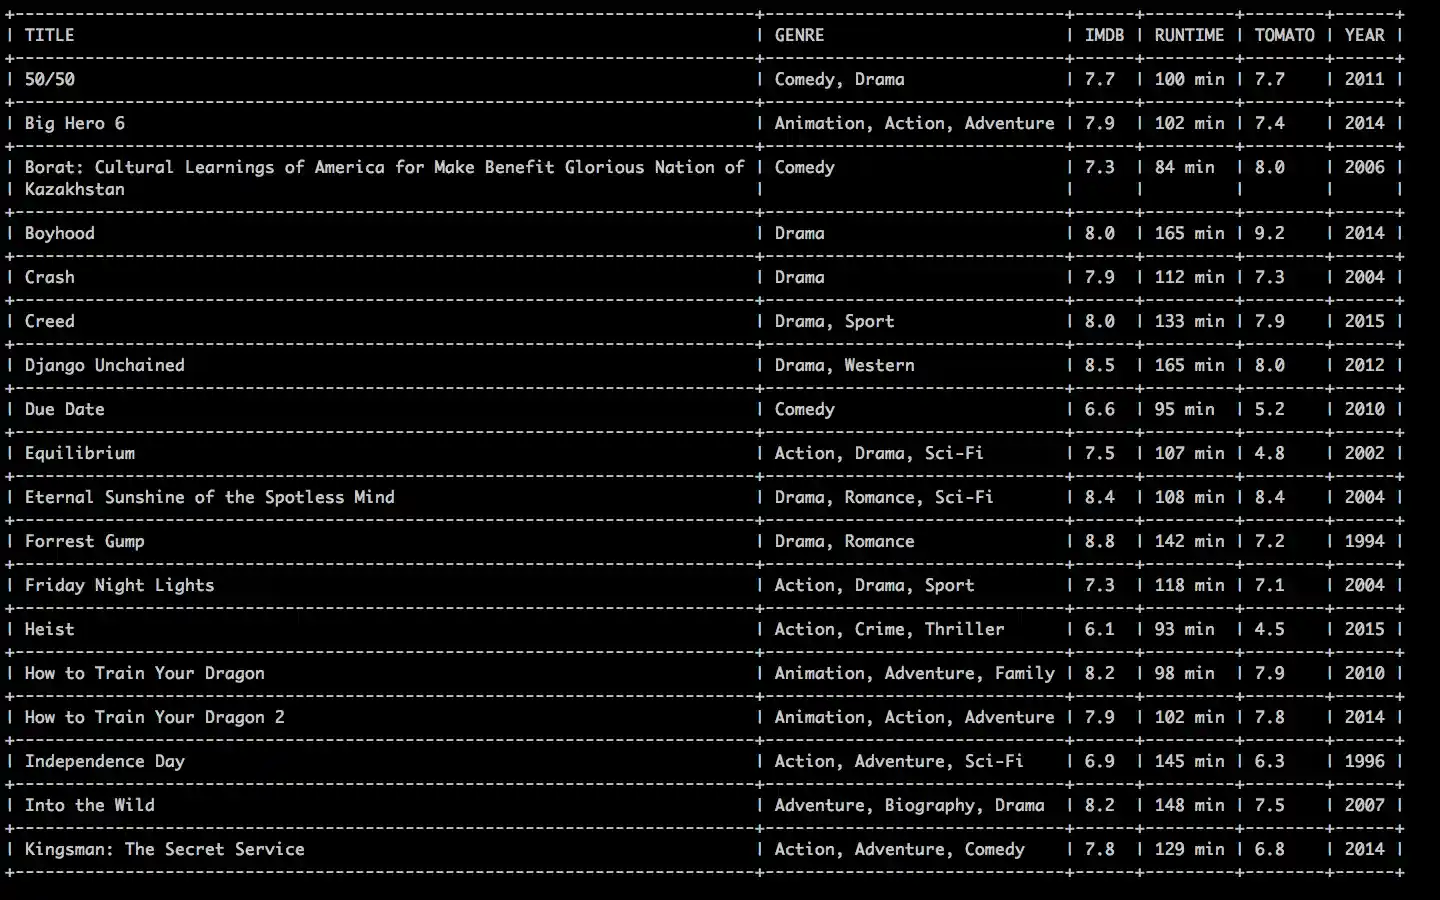Click the genre 'Drama, Romance, Sci-Fi'
This screenshot has height=900, width=1440.
(x=884, y=497)
